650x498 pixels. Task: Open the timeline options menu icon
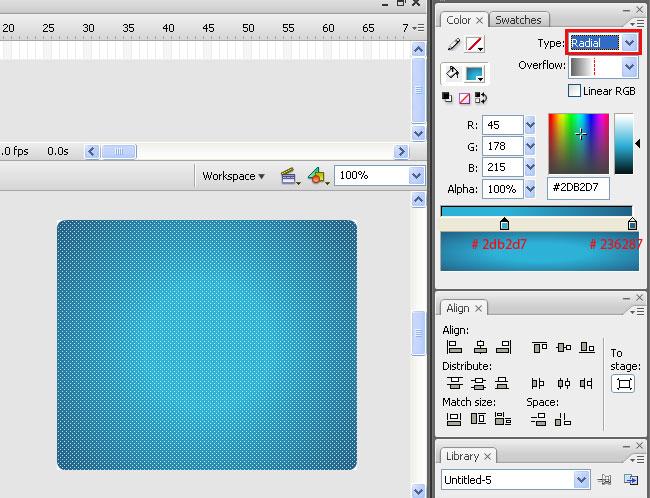click(x=419, y=28)
